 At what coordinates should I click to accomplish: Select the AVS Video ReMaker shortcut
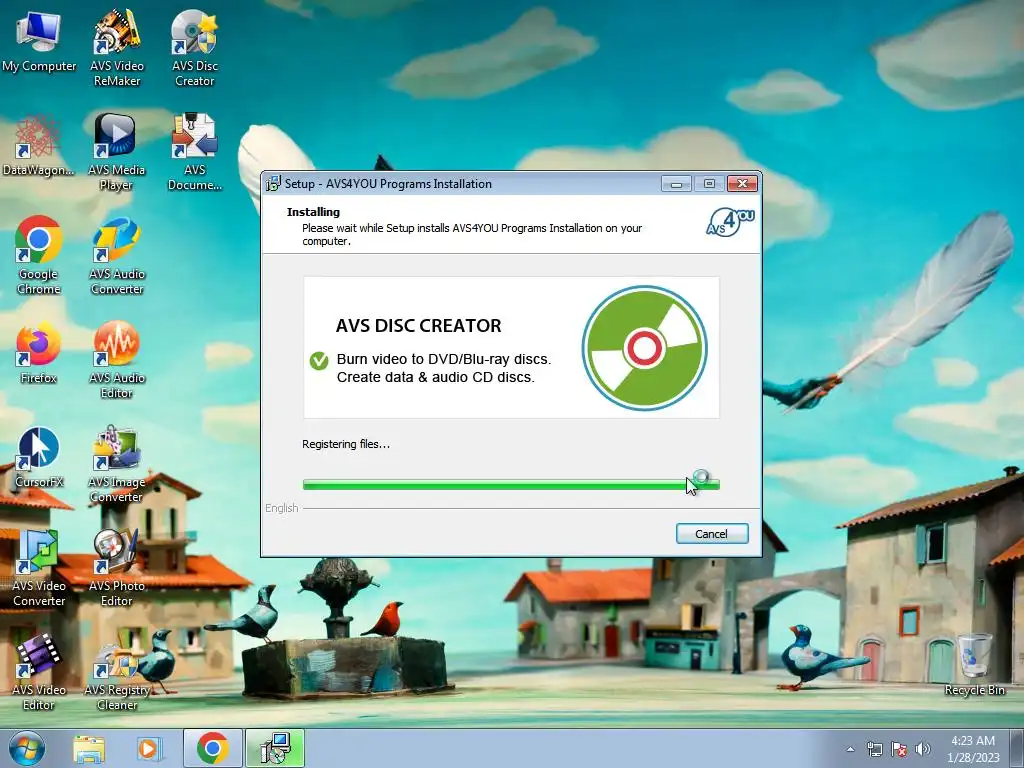click(x=117, y=48)
